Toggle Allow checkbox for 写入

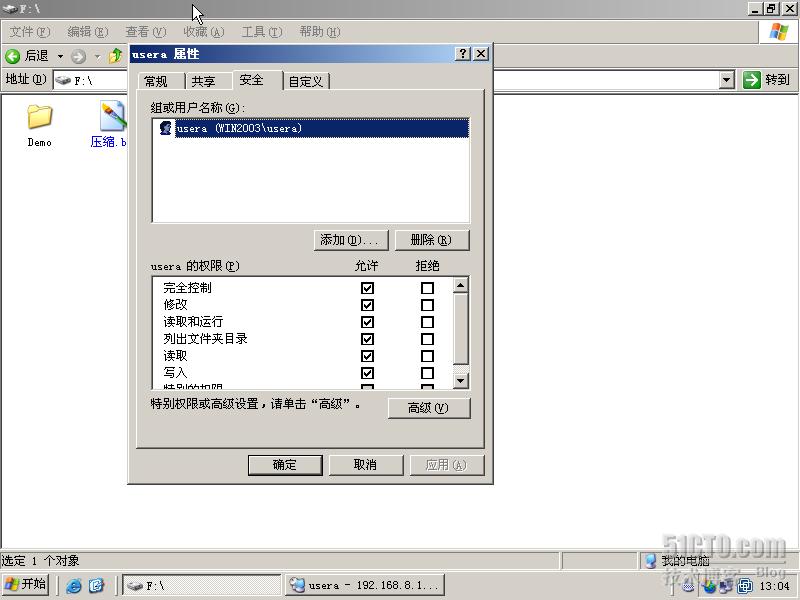tap(367, 373)
